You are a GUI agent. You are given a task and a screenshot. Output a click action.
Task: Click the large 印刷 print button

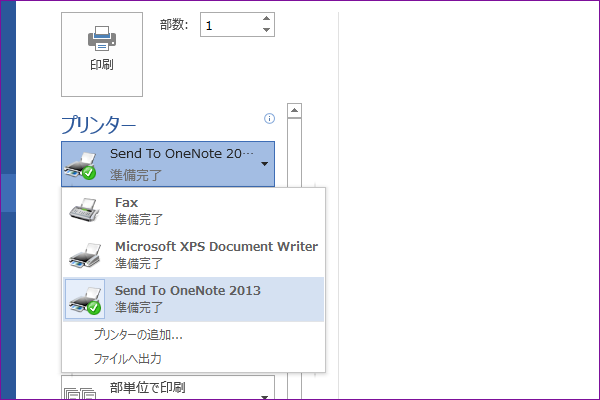[102, 54]
